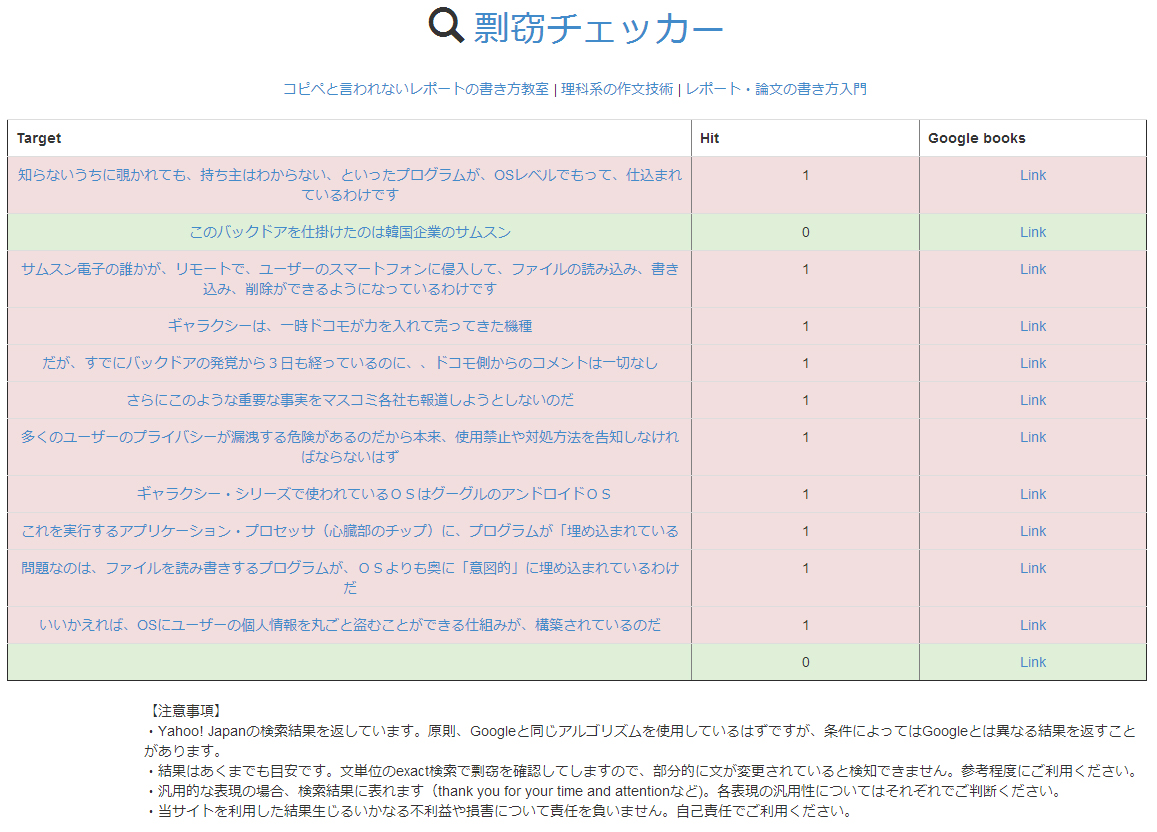Image resolution: width=1157 pixels, height=832 pixels.
Task: Open コピペと言われないレポートの書き方教室 link
Action: pos(416,89)
